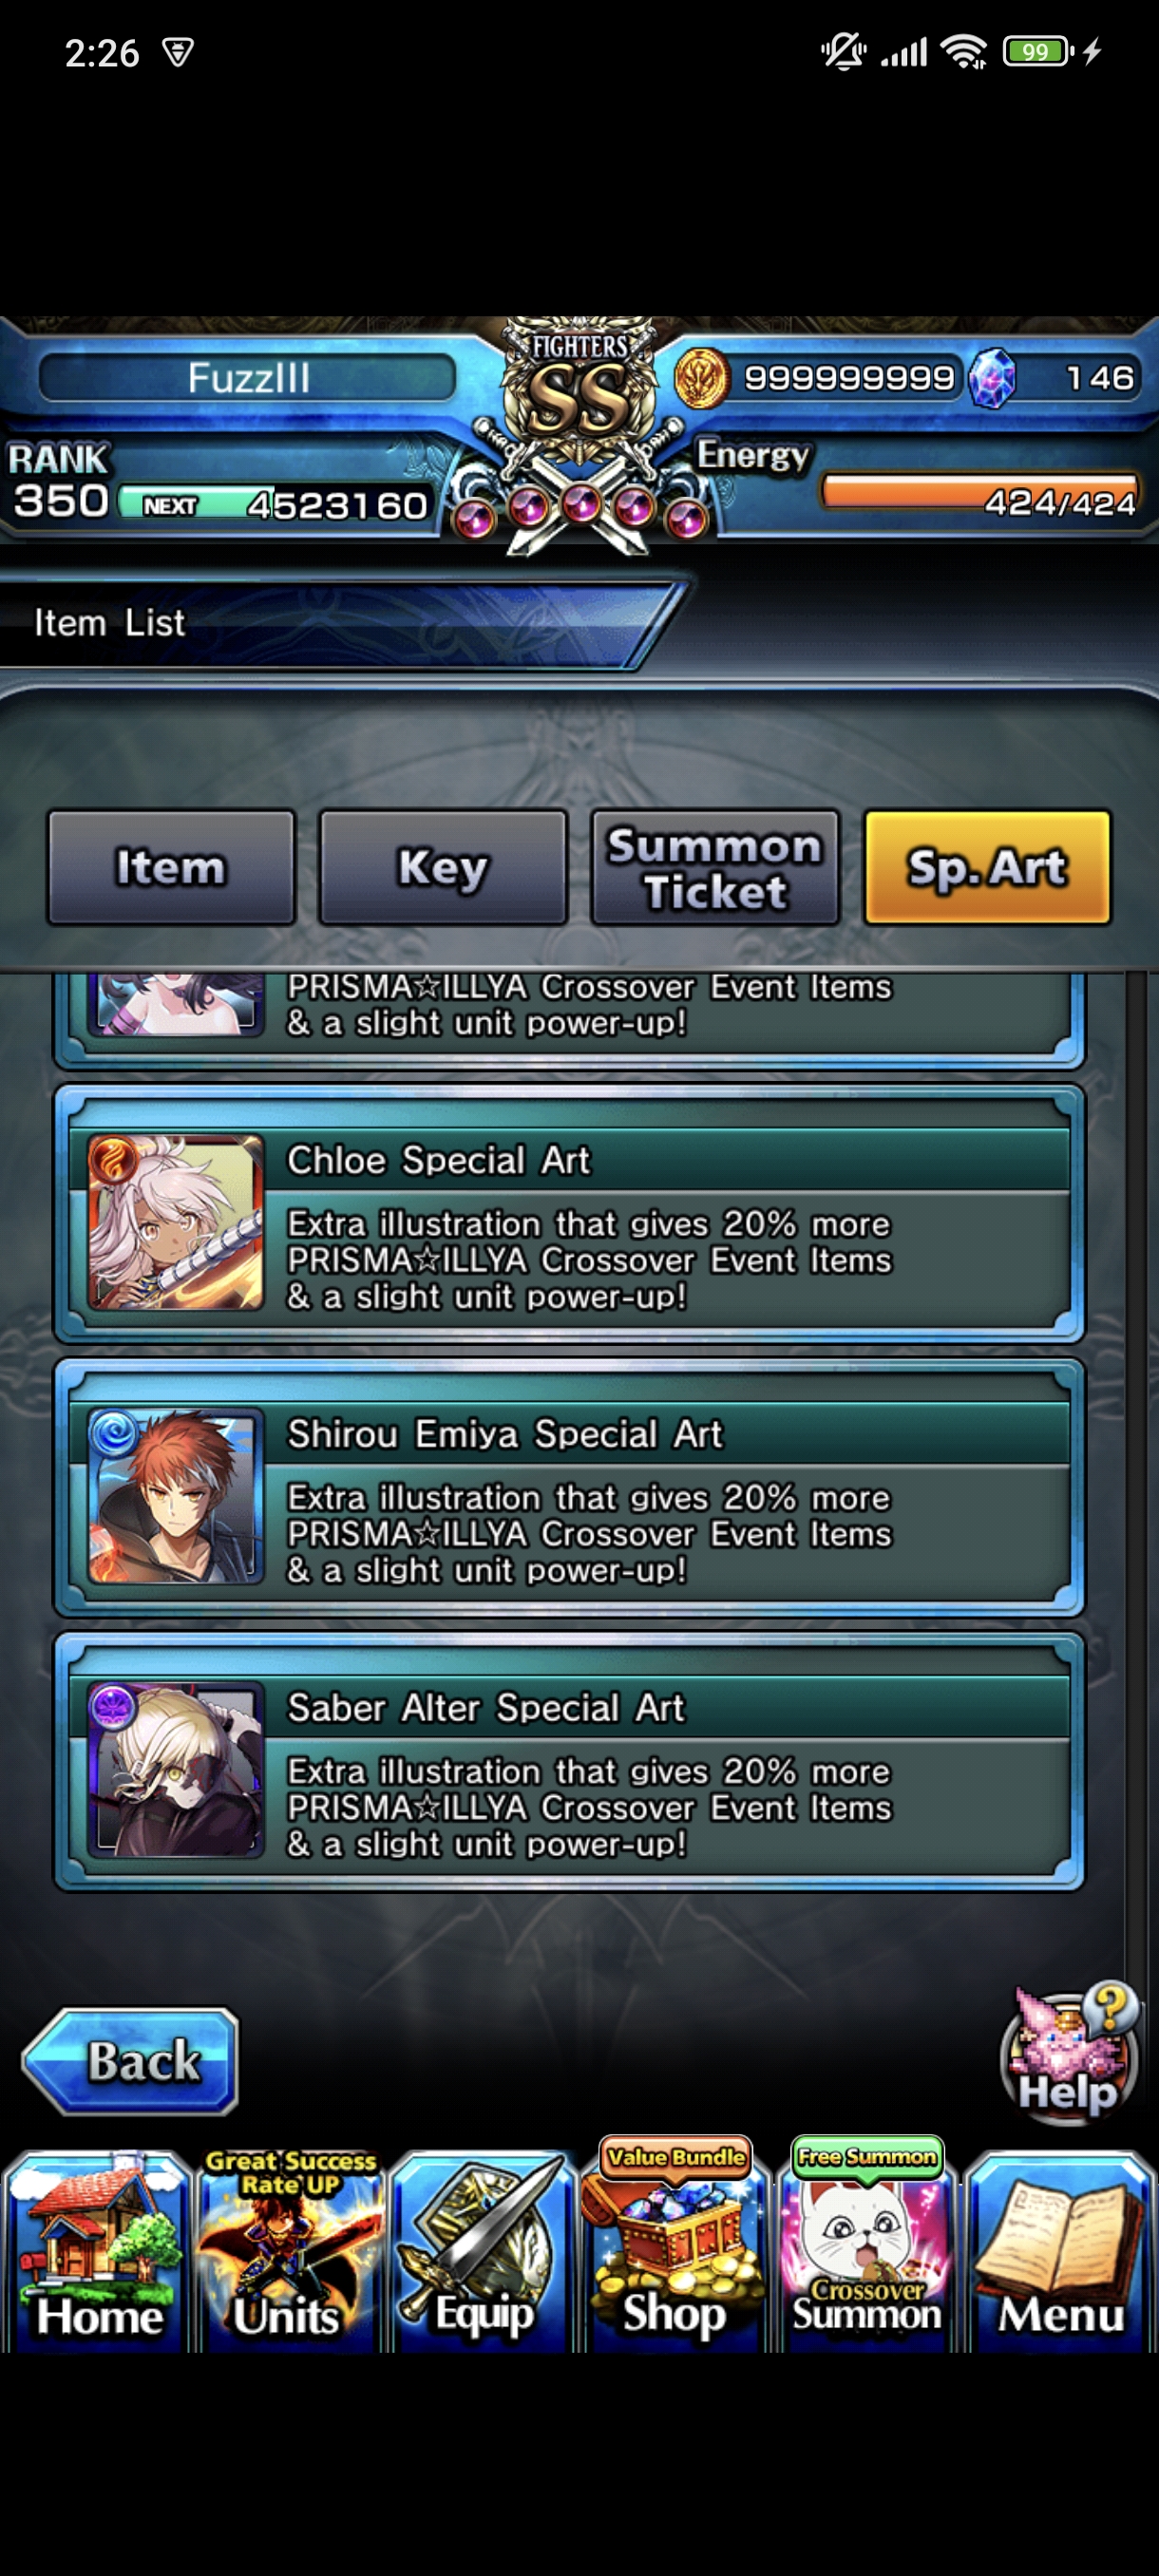Select the Saber Alter Special Art entry
The width and height of the screenshot is (1159, 2576).
tap(569, 1762)
